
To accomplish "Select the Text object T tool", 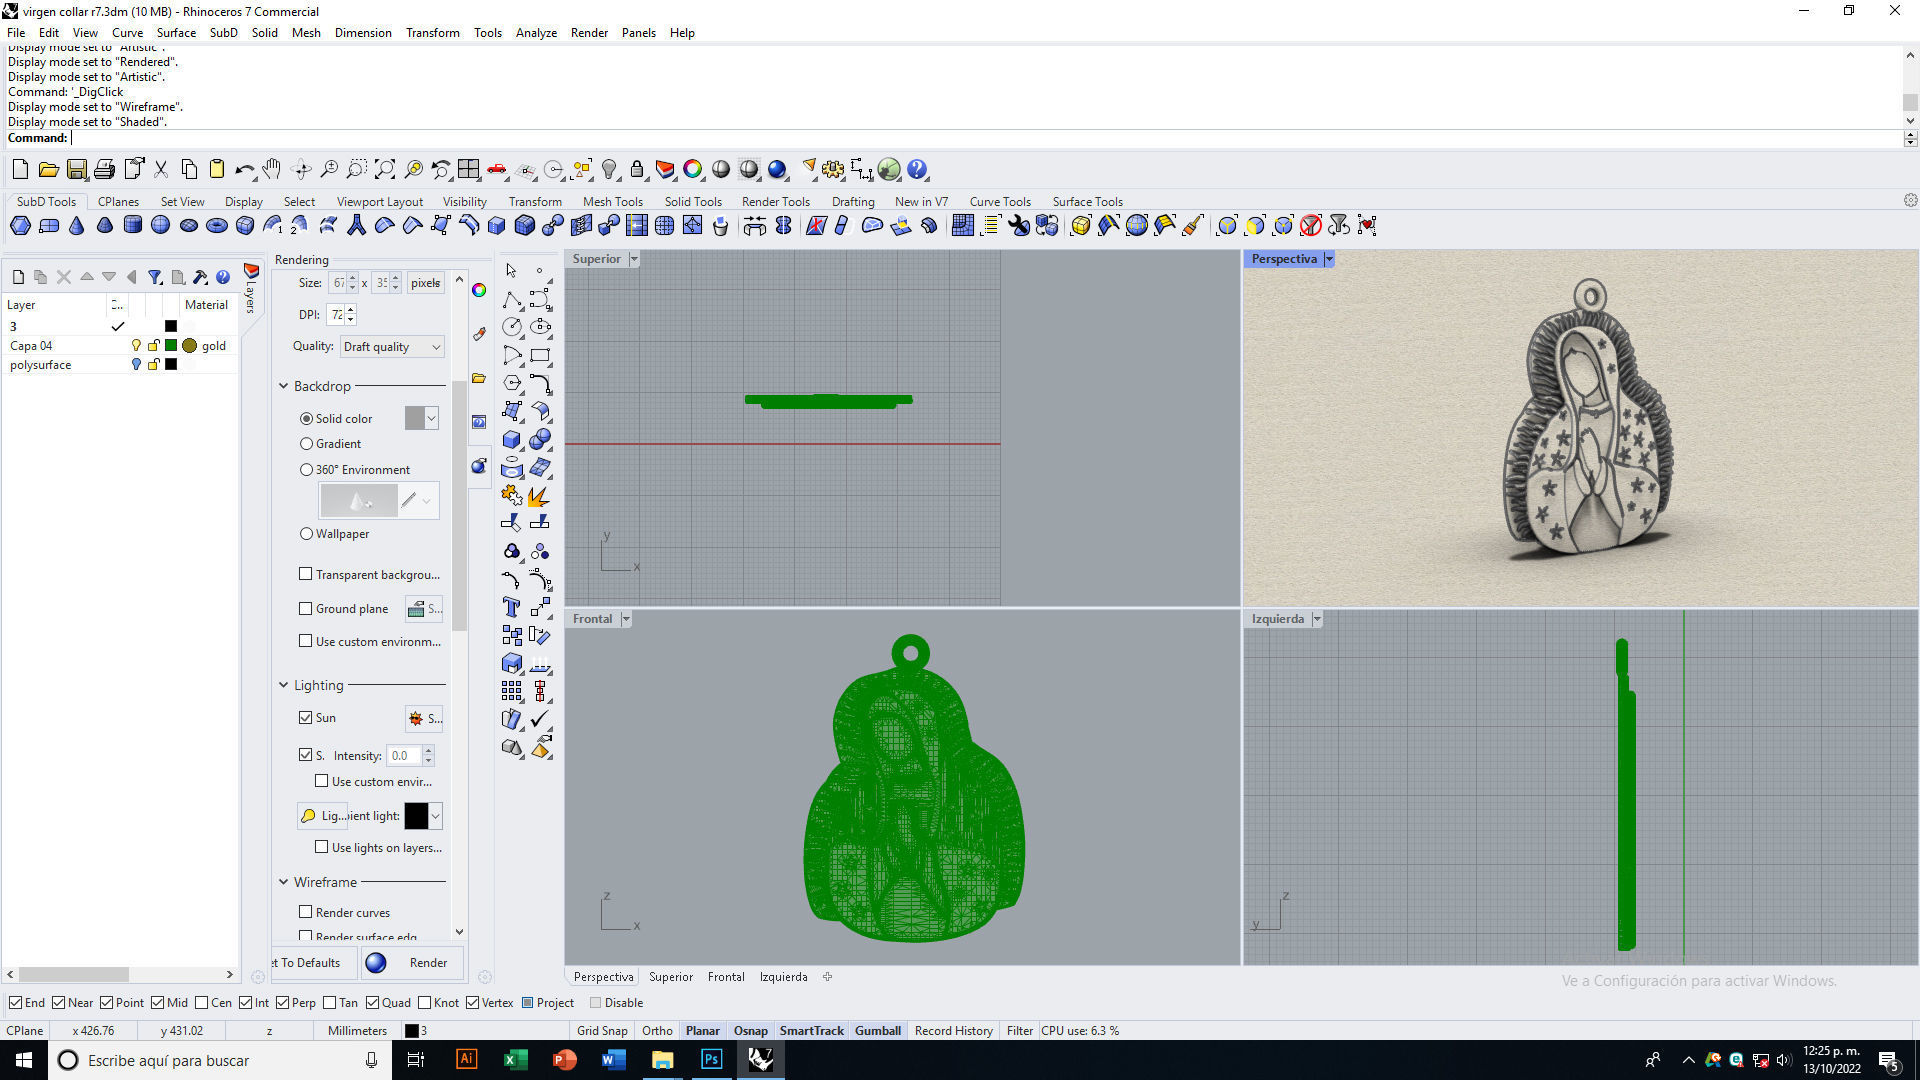I will [512, 607].
